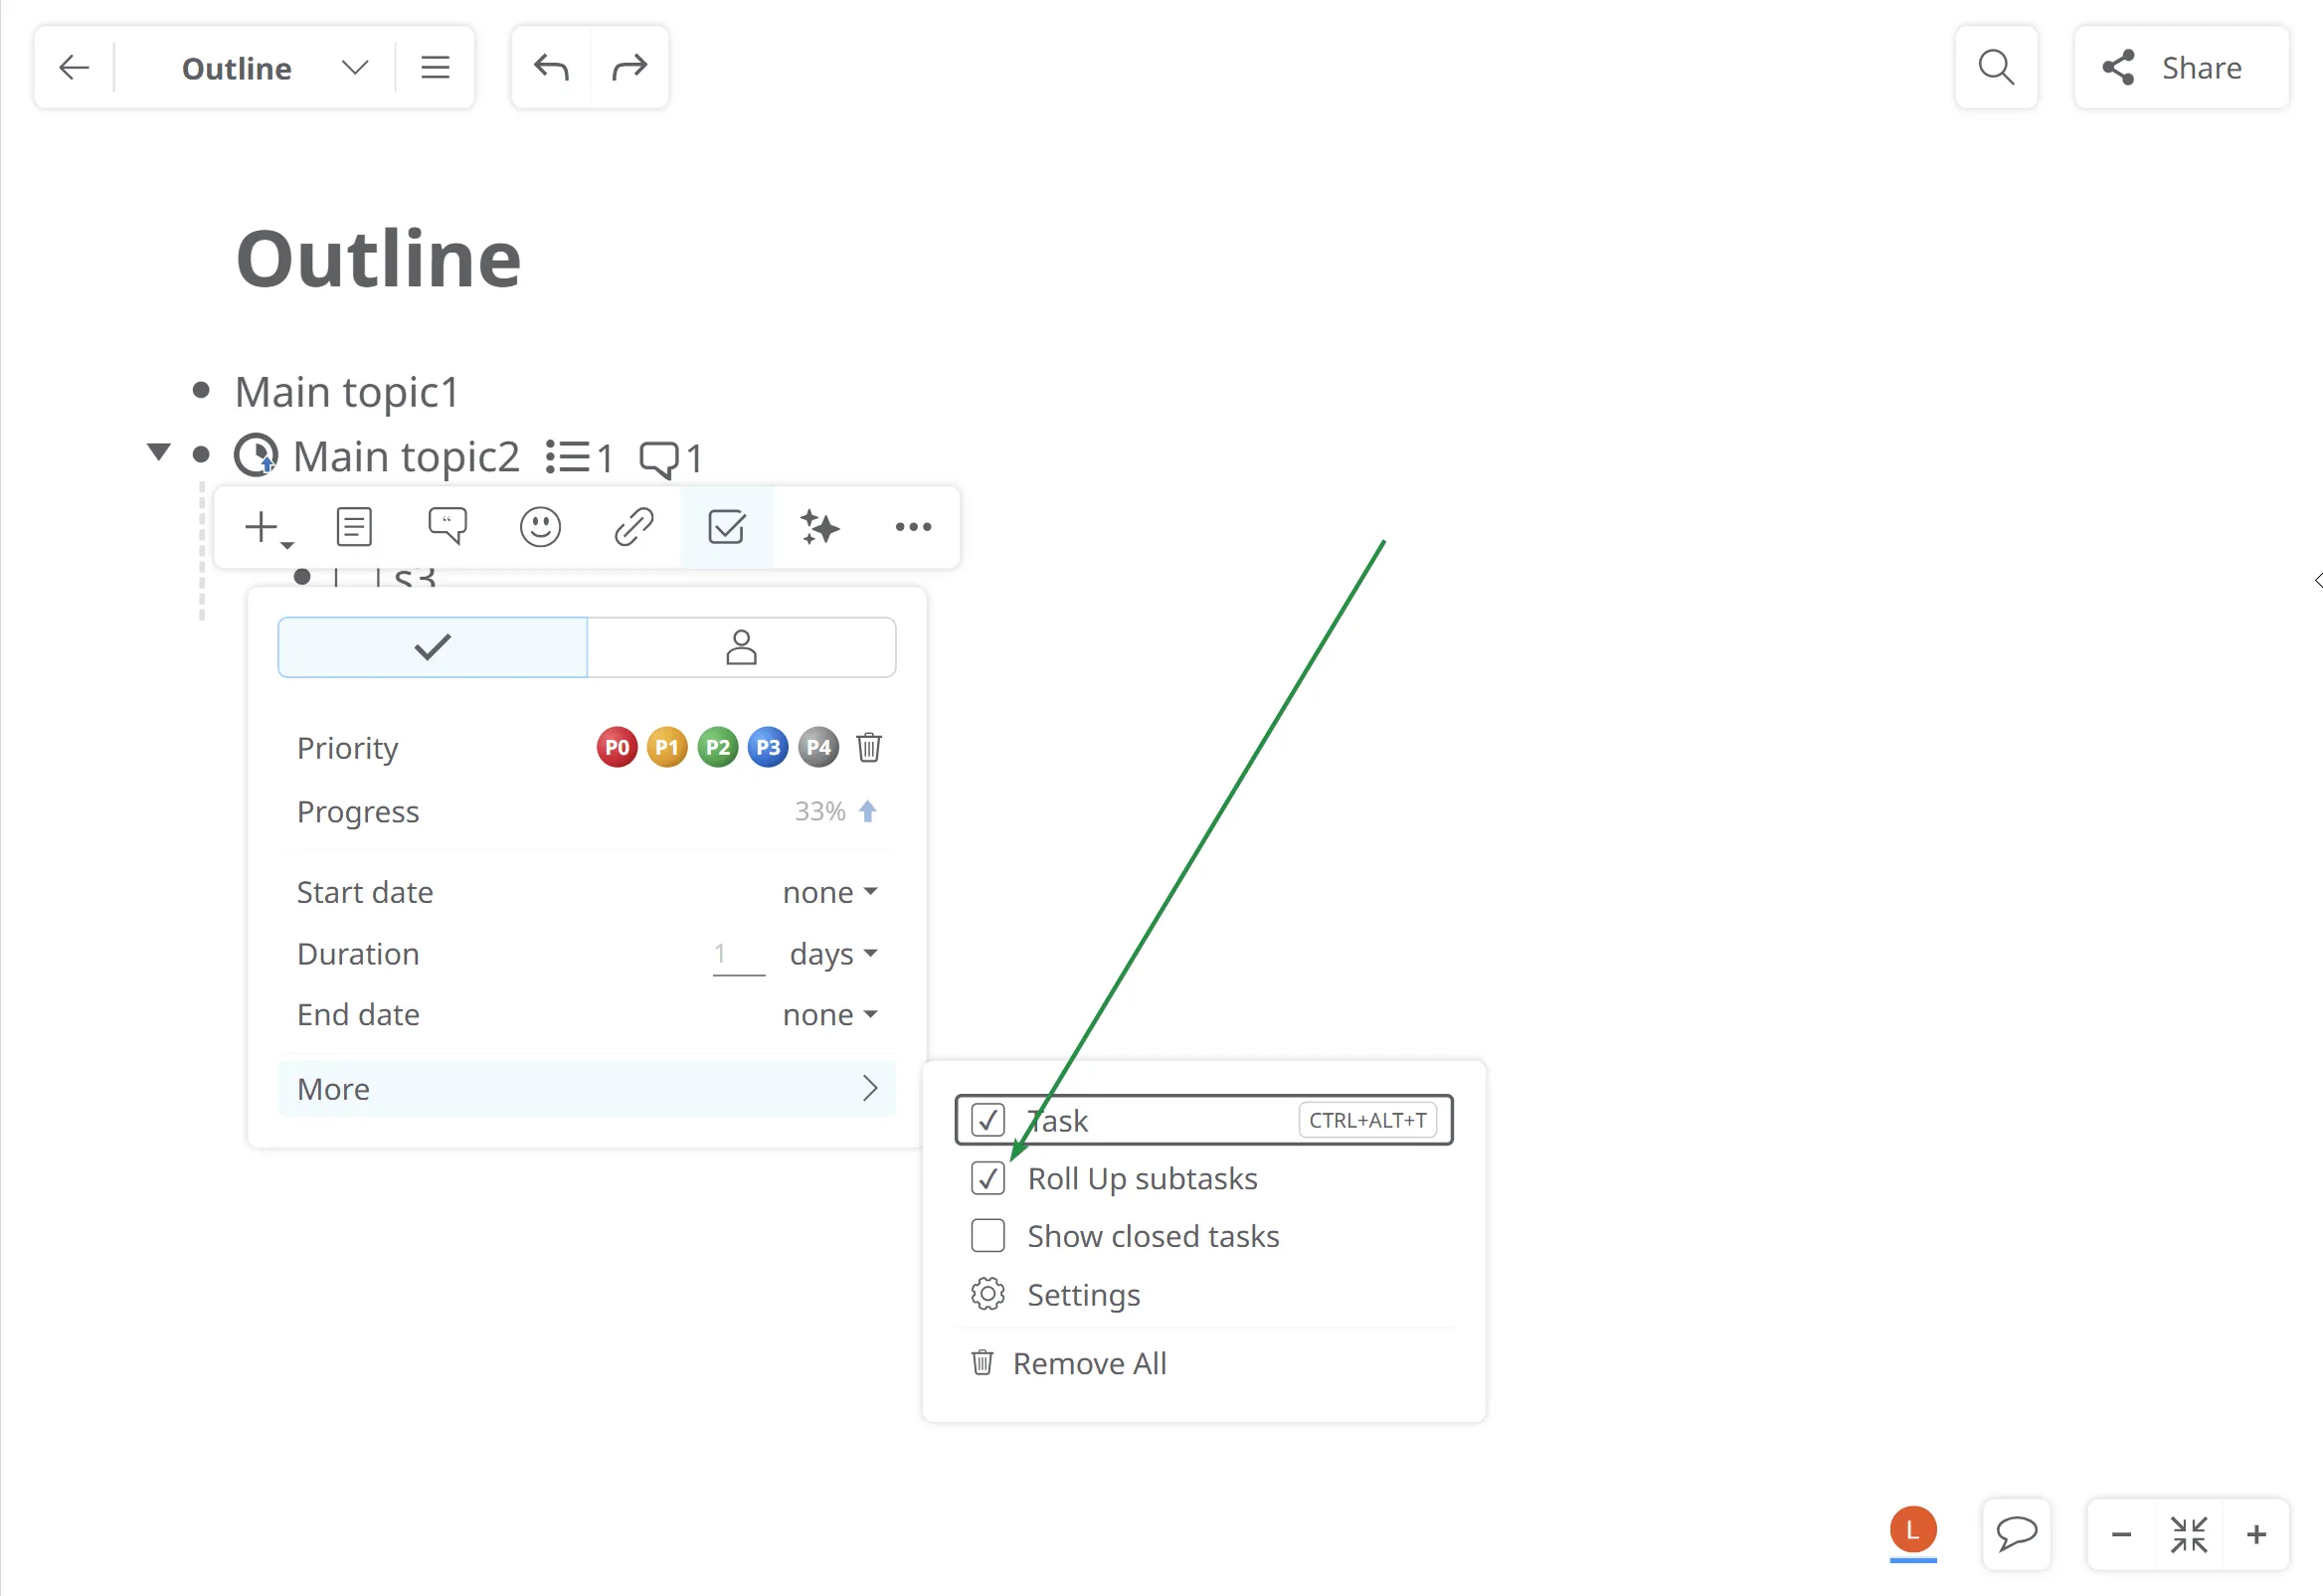Open AI sparkle tool
2323x1596 pixels.
click(x=819, y=527)
